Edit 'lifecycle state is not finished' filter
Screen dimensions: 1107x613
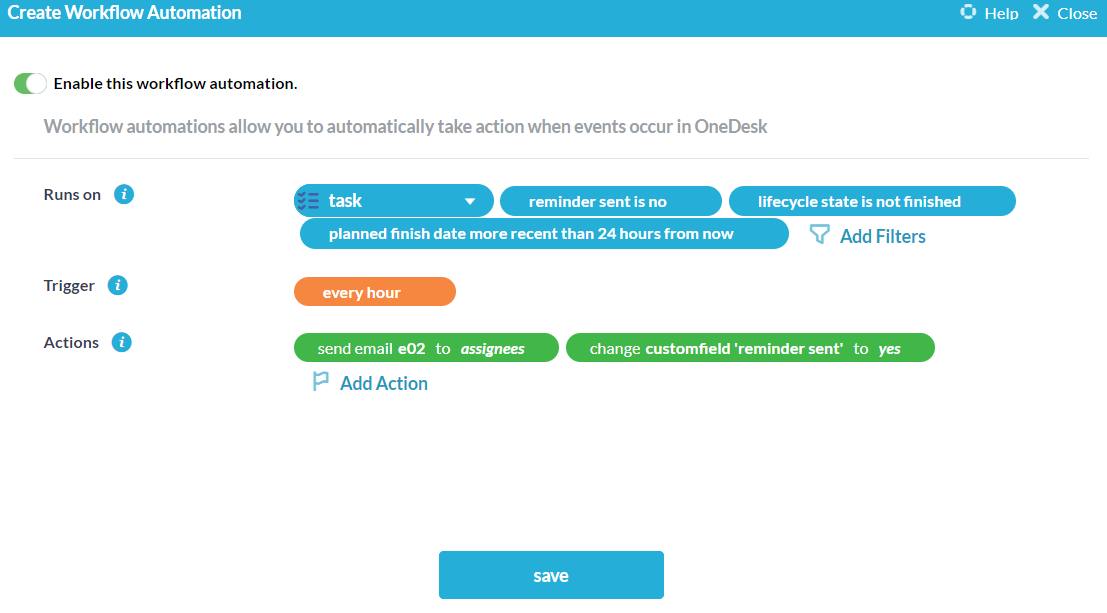click(871, 201)
